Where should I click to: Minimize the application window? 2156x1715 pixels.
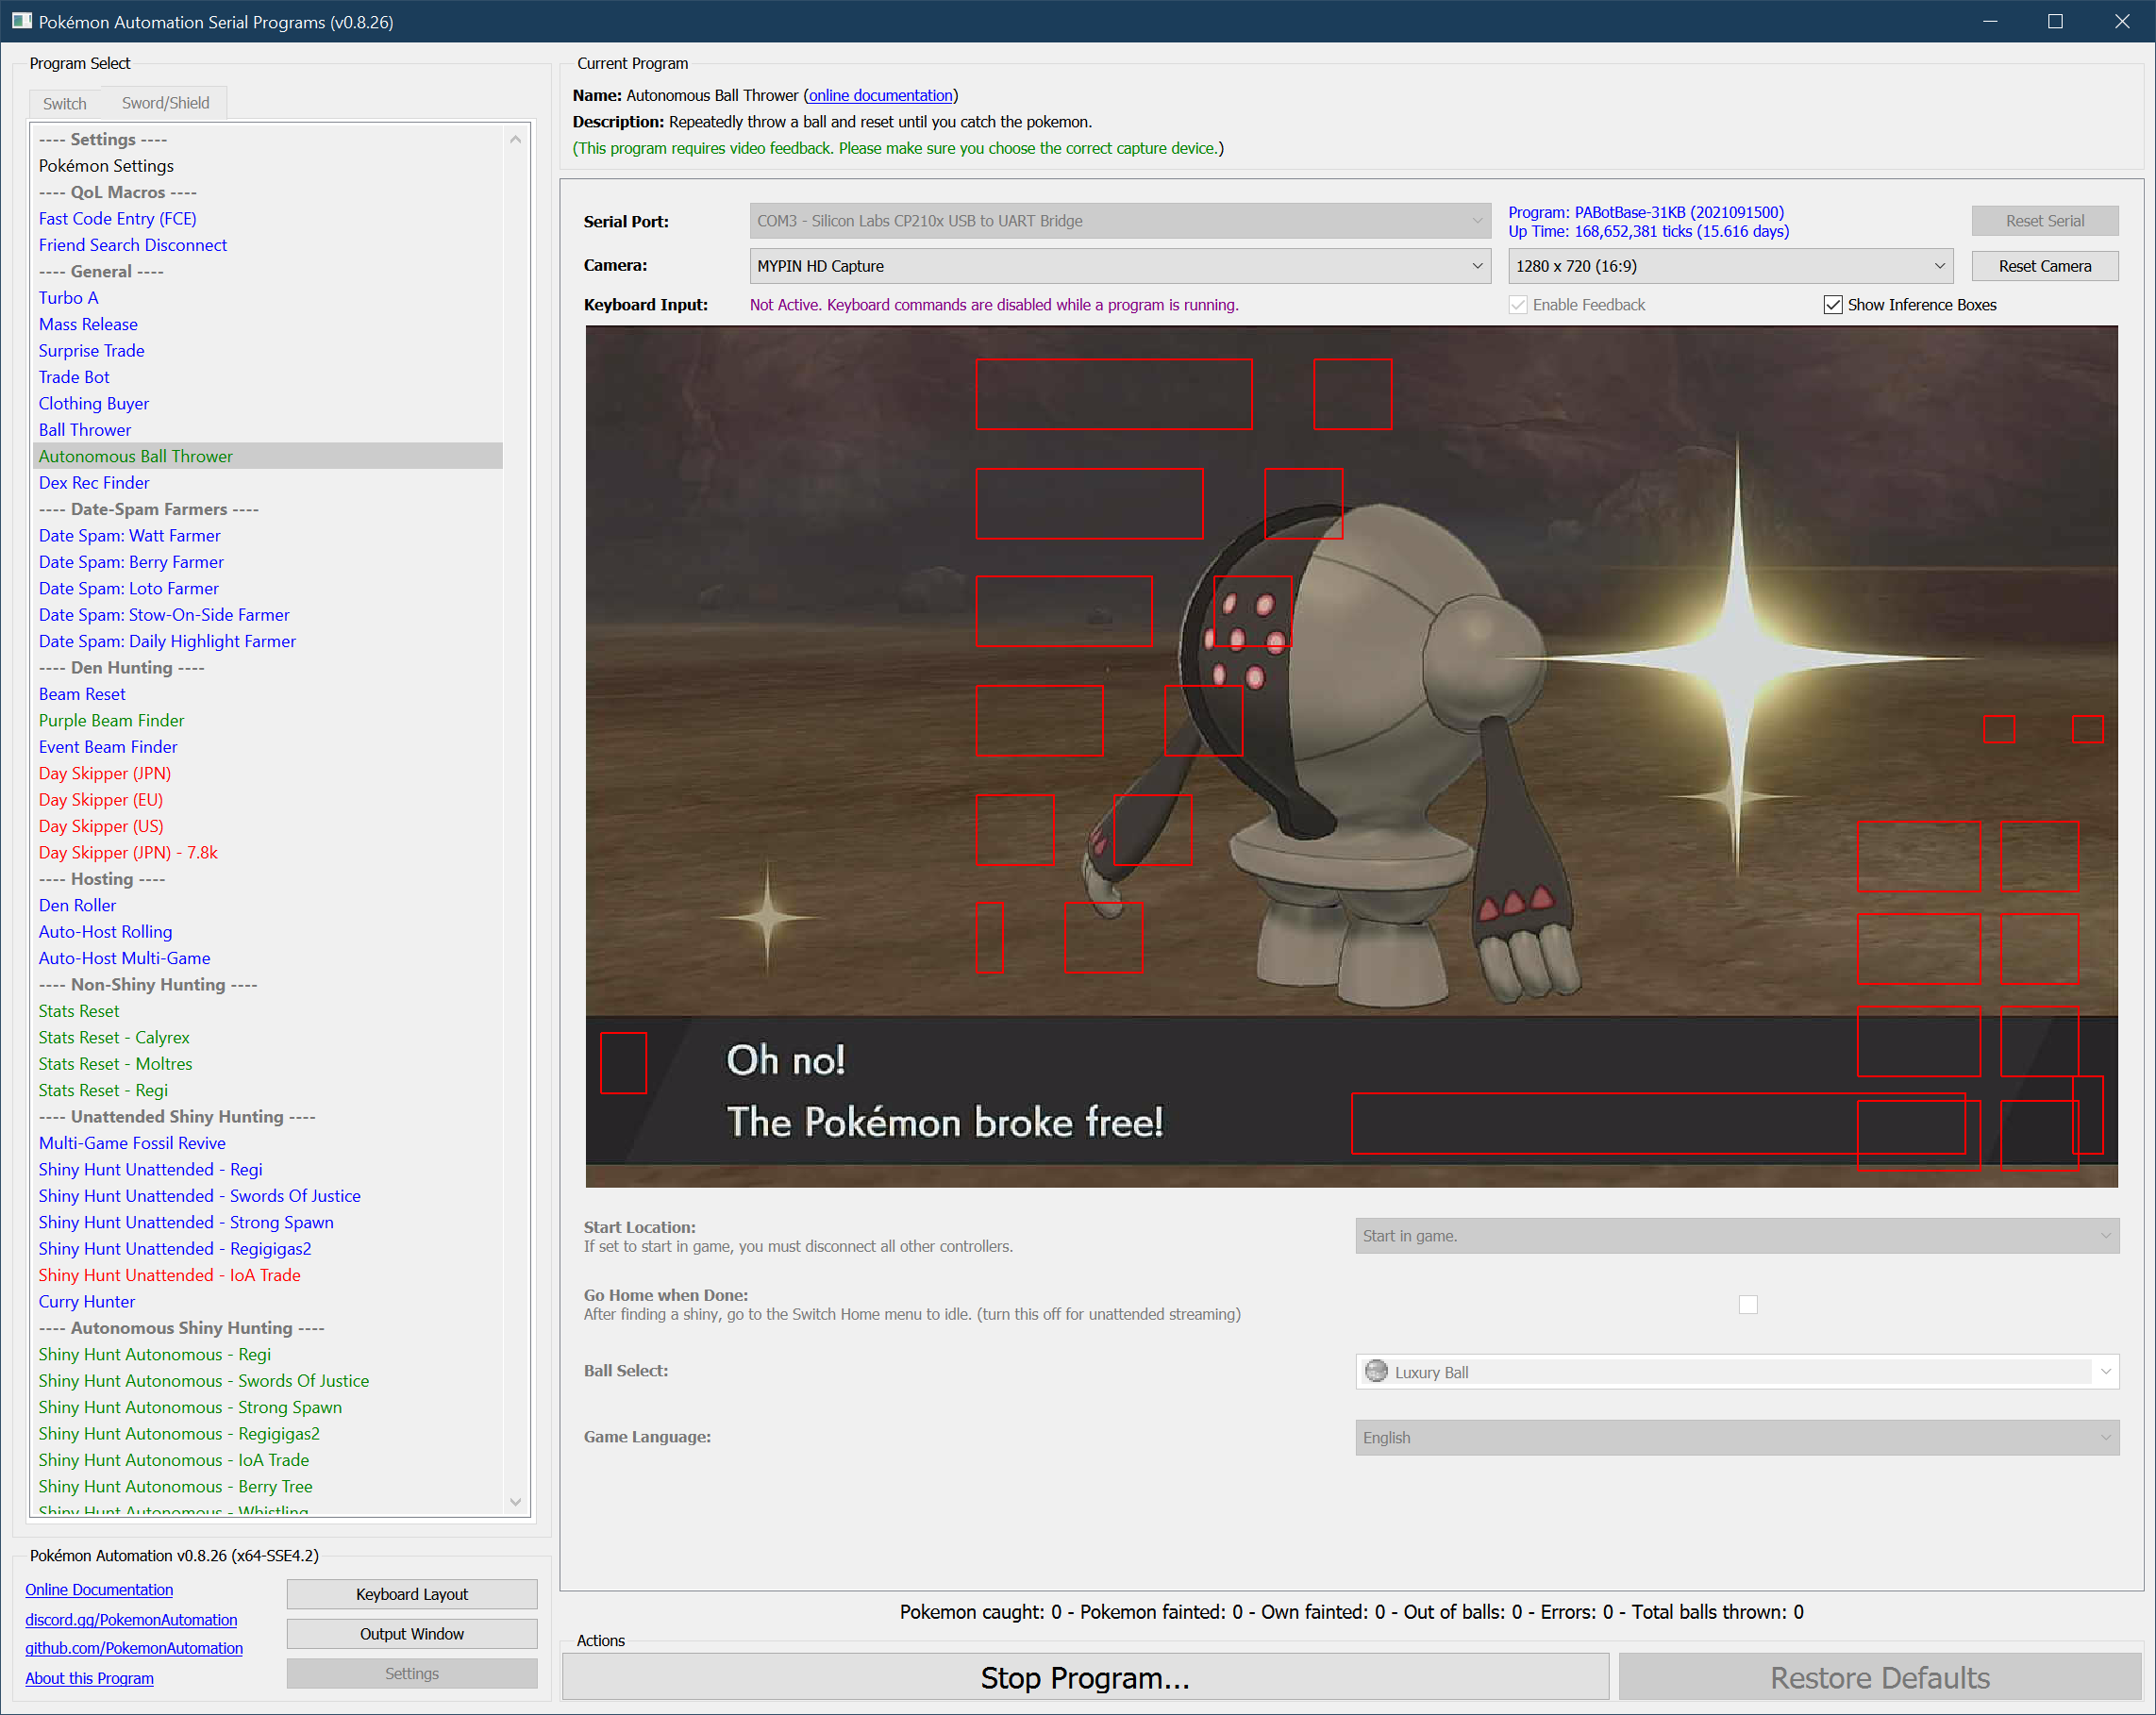(1989, 21)
